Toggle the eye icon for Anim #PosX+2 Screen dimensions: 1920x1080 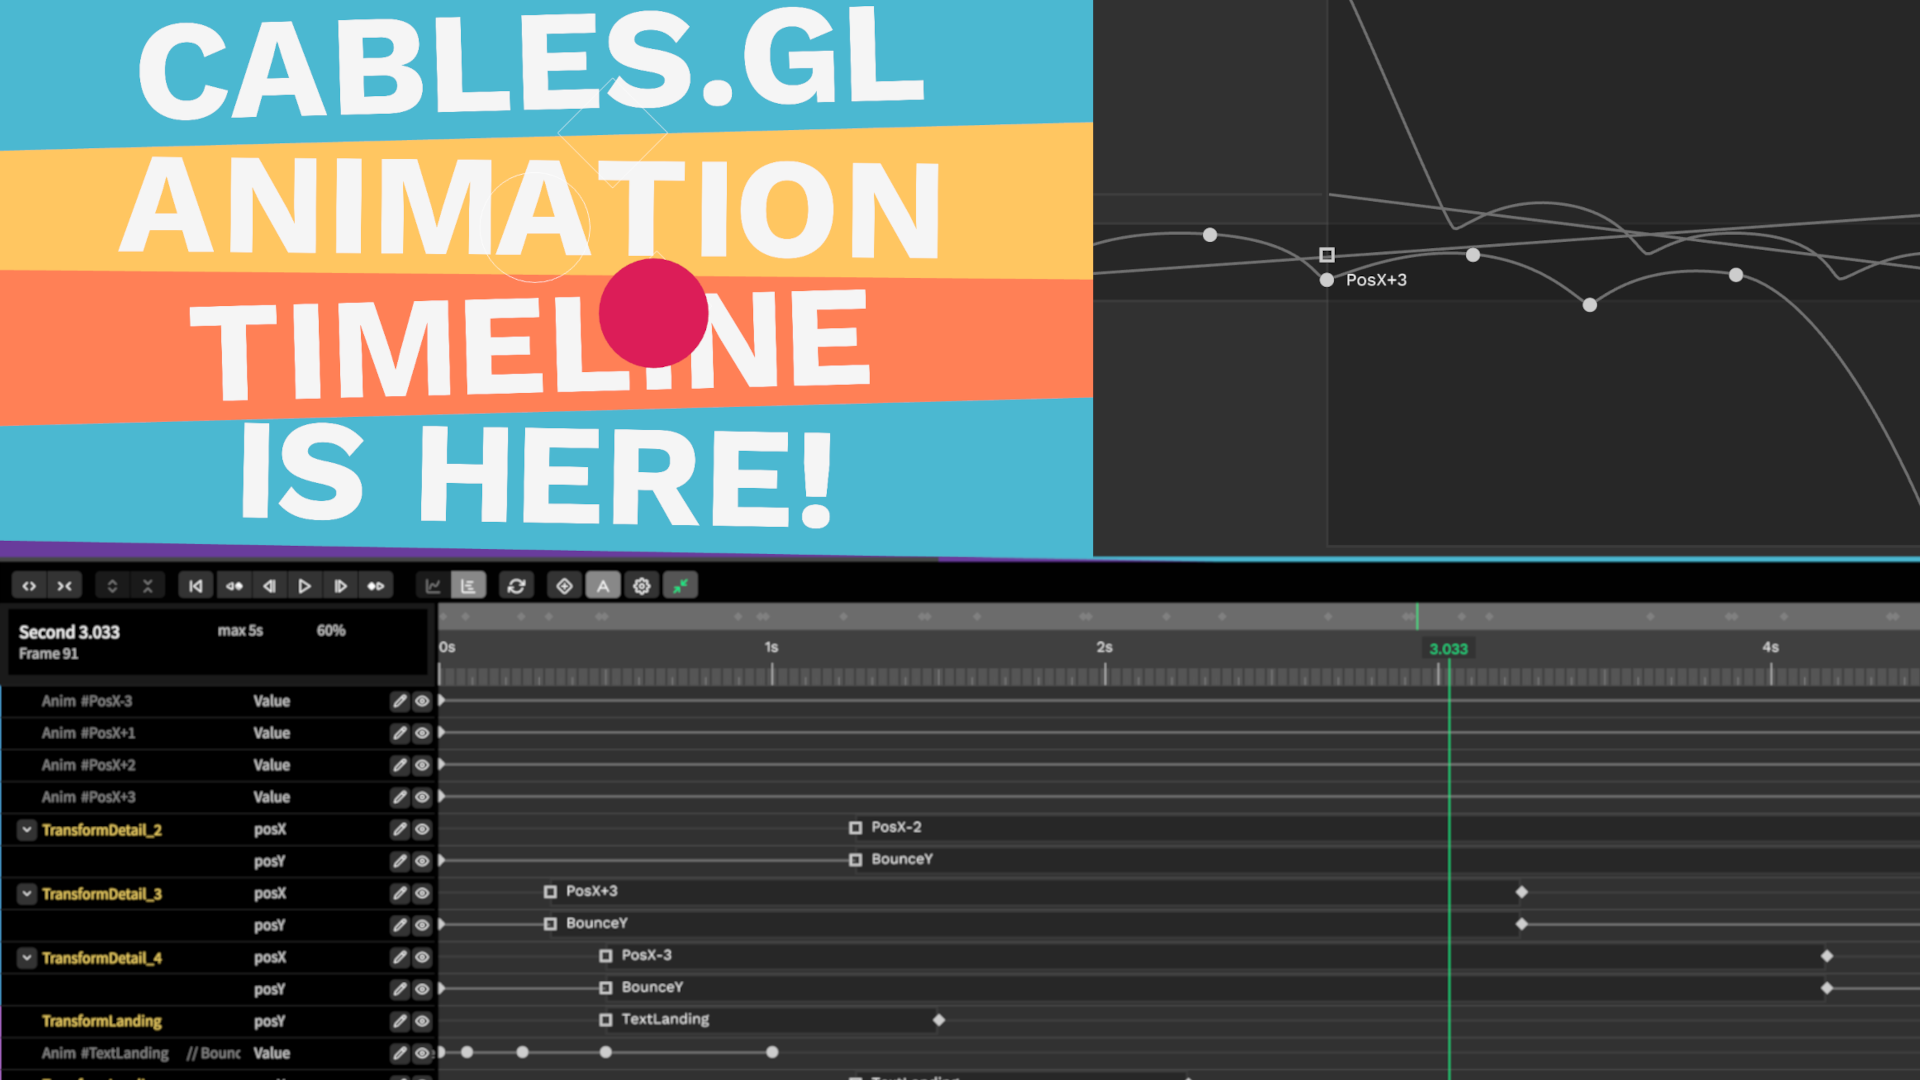click(x=422, y=765)
